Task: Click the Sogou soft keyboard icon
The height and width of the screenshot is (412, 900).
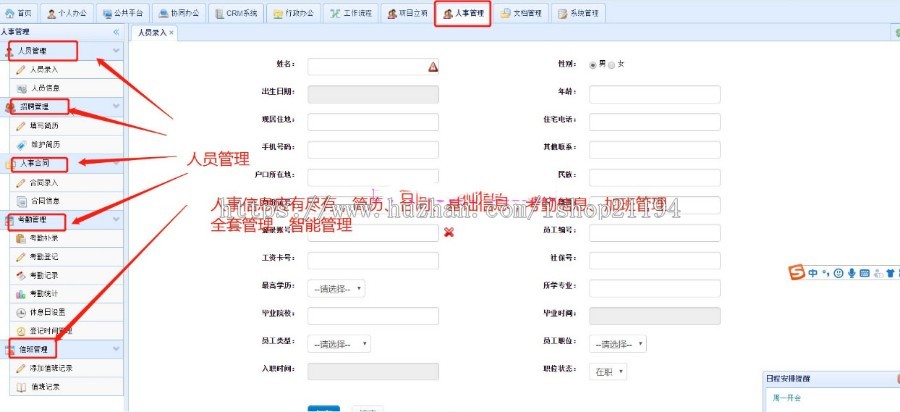Action: [864, 273]
